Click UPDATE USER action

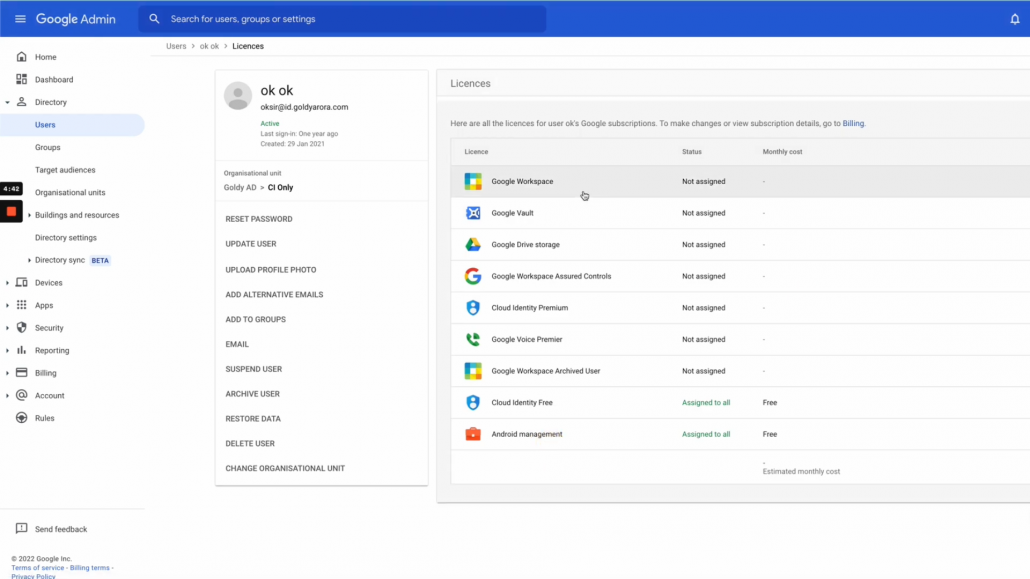tap(251, 244)
